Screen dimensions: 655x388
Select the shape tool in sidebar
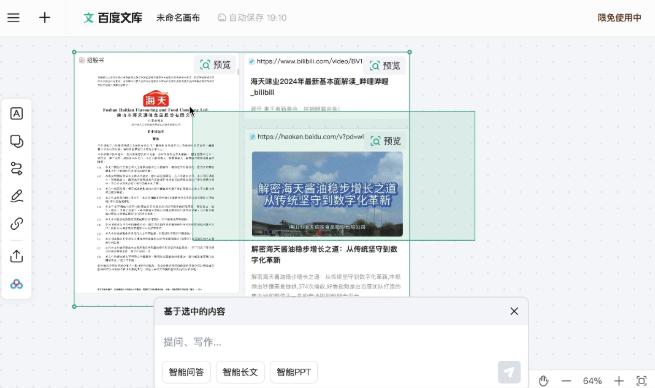pyautogui.click(x=16, y=141)
